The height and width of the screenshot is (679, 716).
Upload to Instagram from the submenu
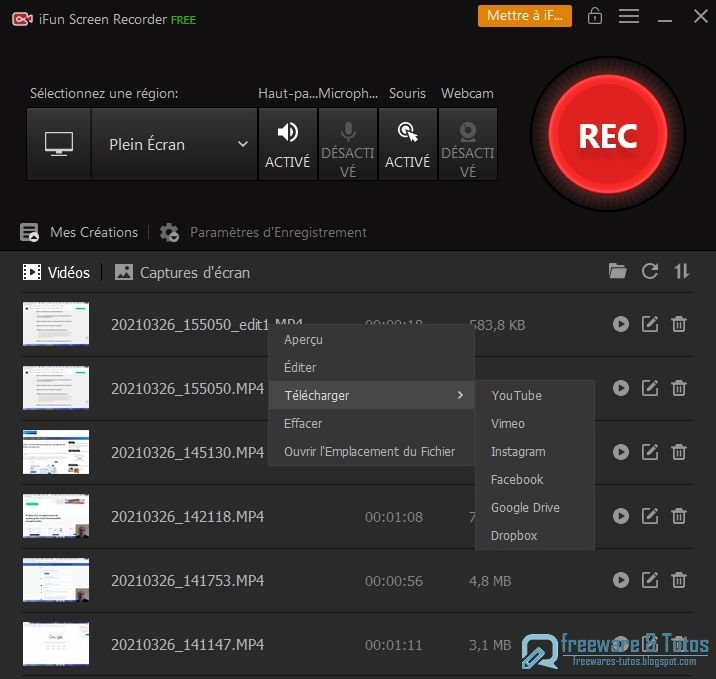coord(535,452)
